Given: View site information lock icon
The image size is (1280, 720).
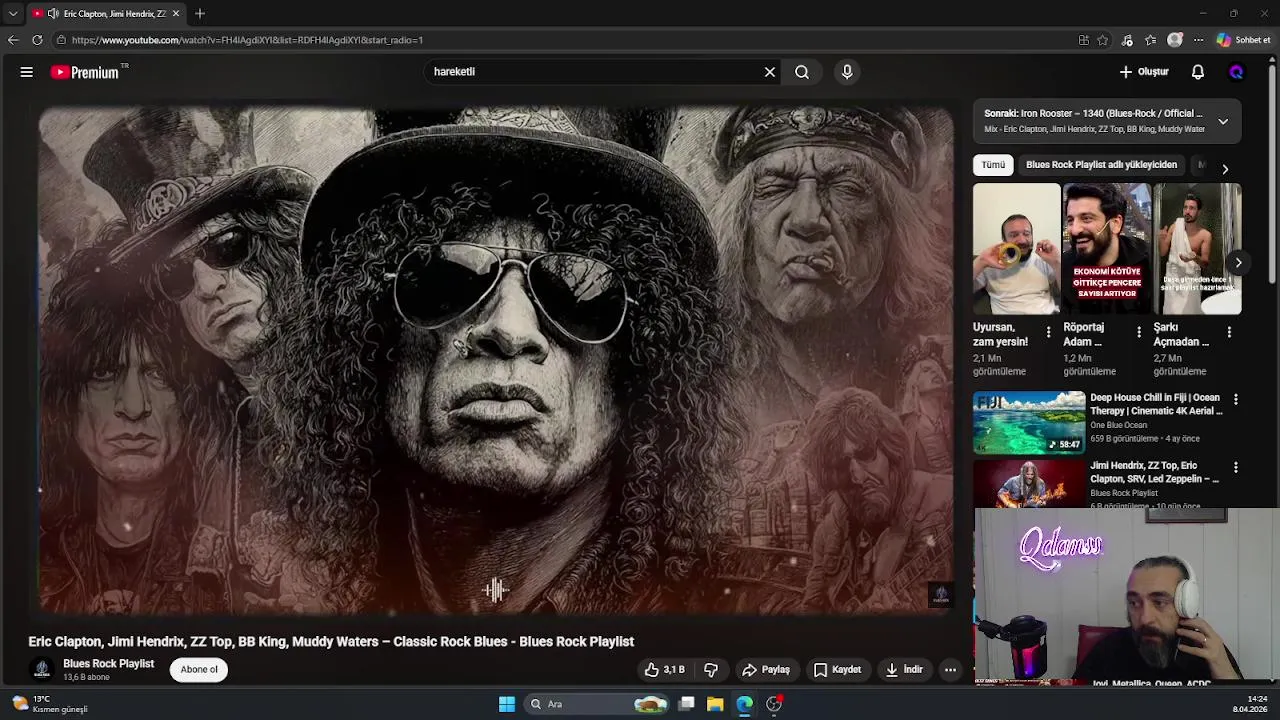Looking at the screenshot, I should [61, 40].
